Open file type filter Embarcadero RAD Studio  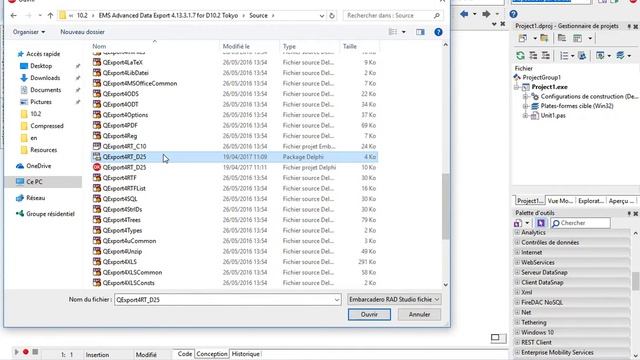click(394, 300)
